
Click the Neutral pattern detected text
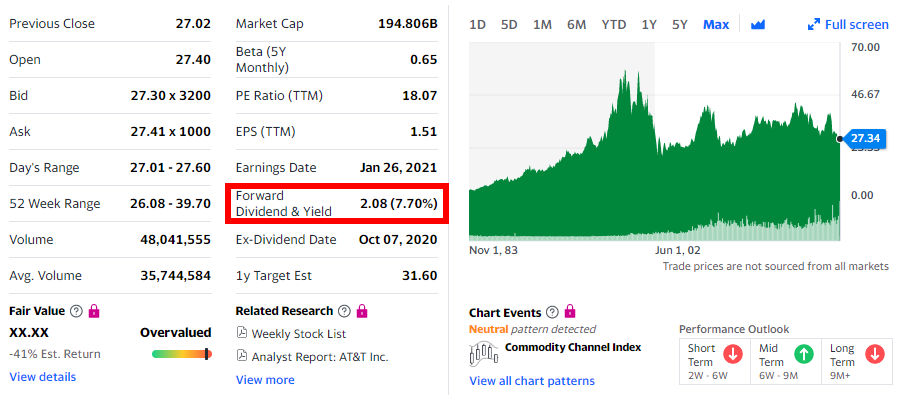click(532, 329)
